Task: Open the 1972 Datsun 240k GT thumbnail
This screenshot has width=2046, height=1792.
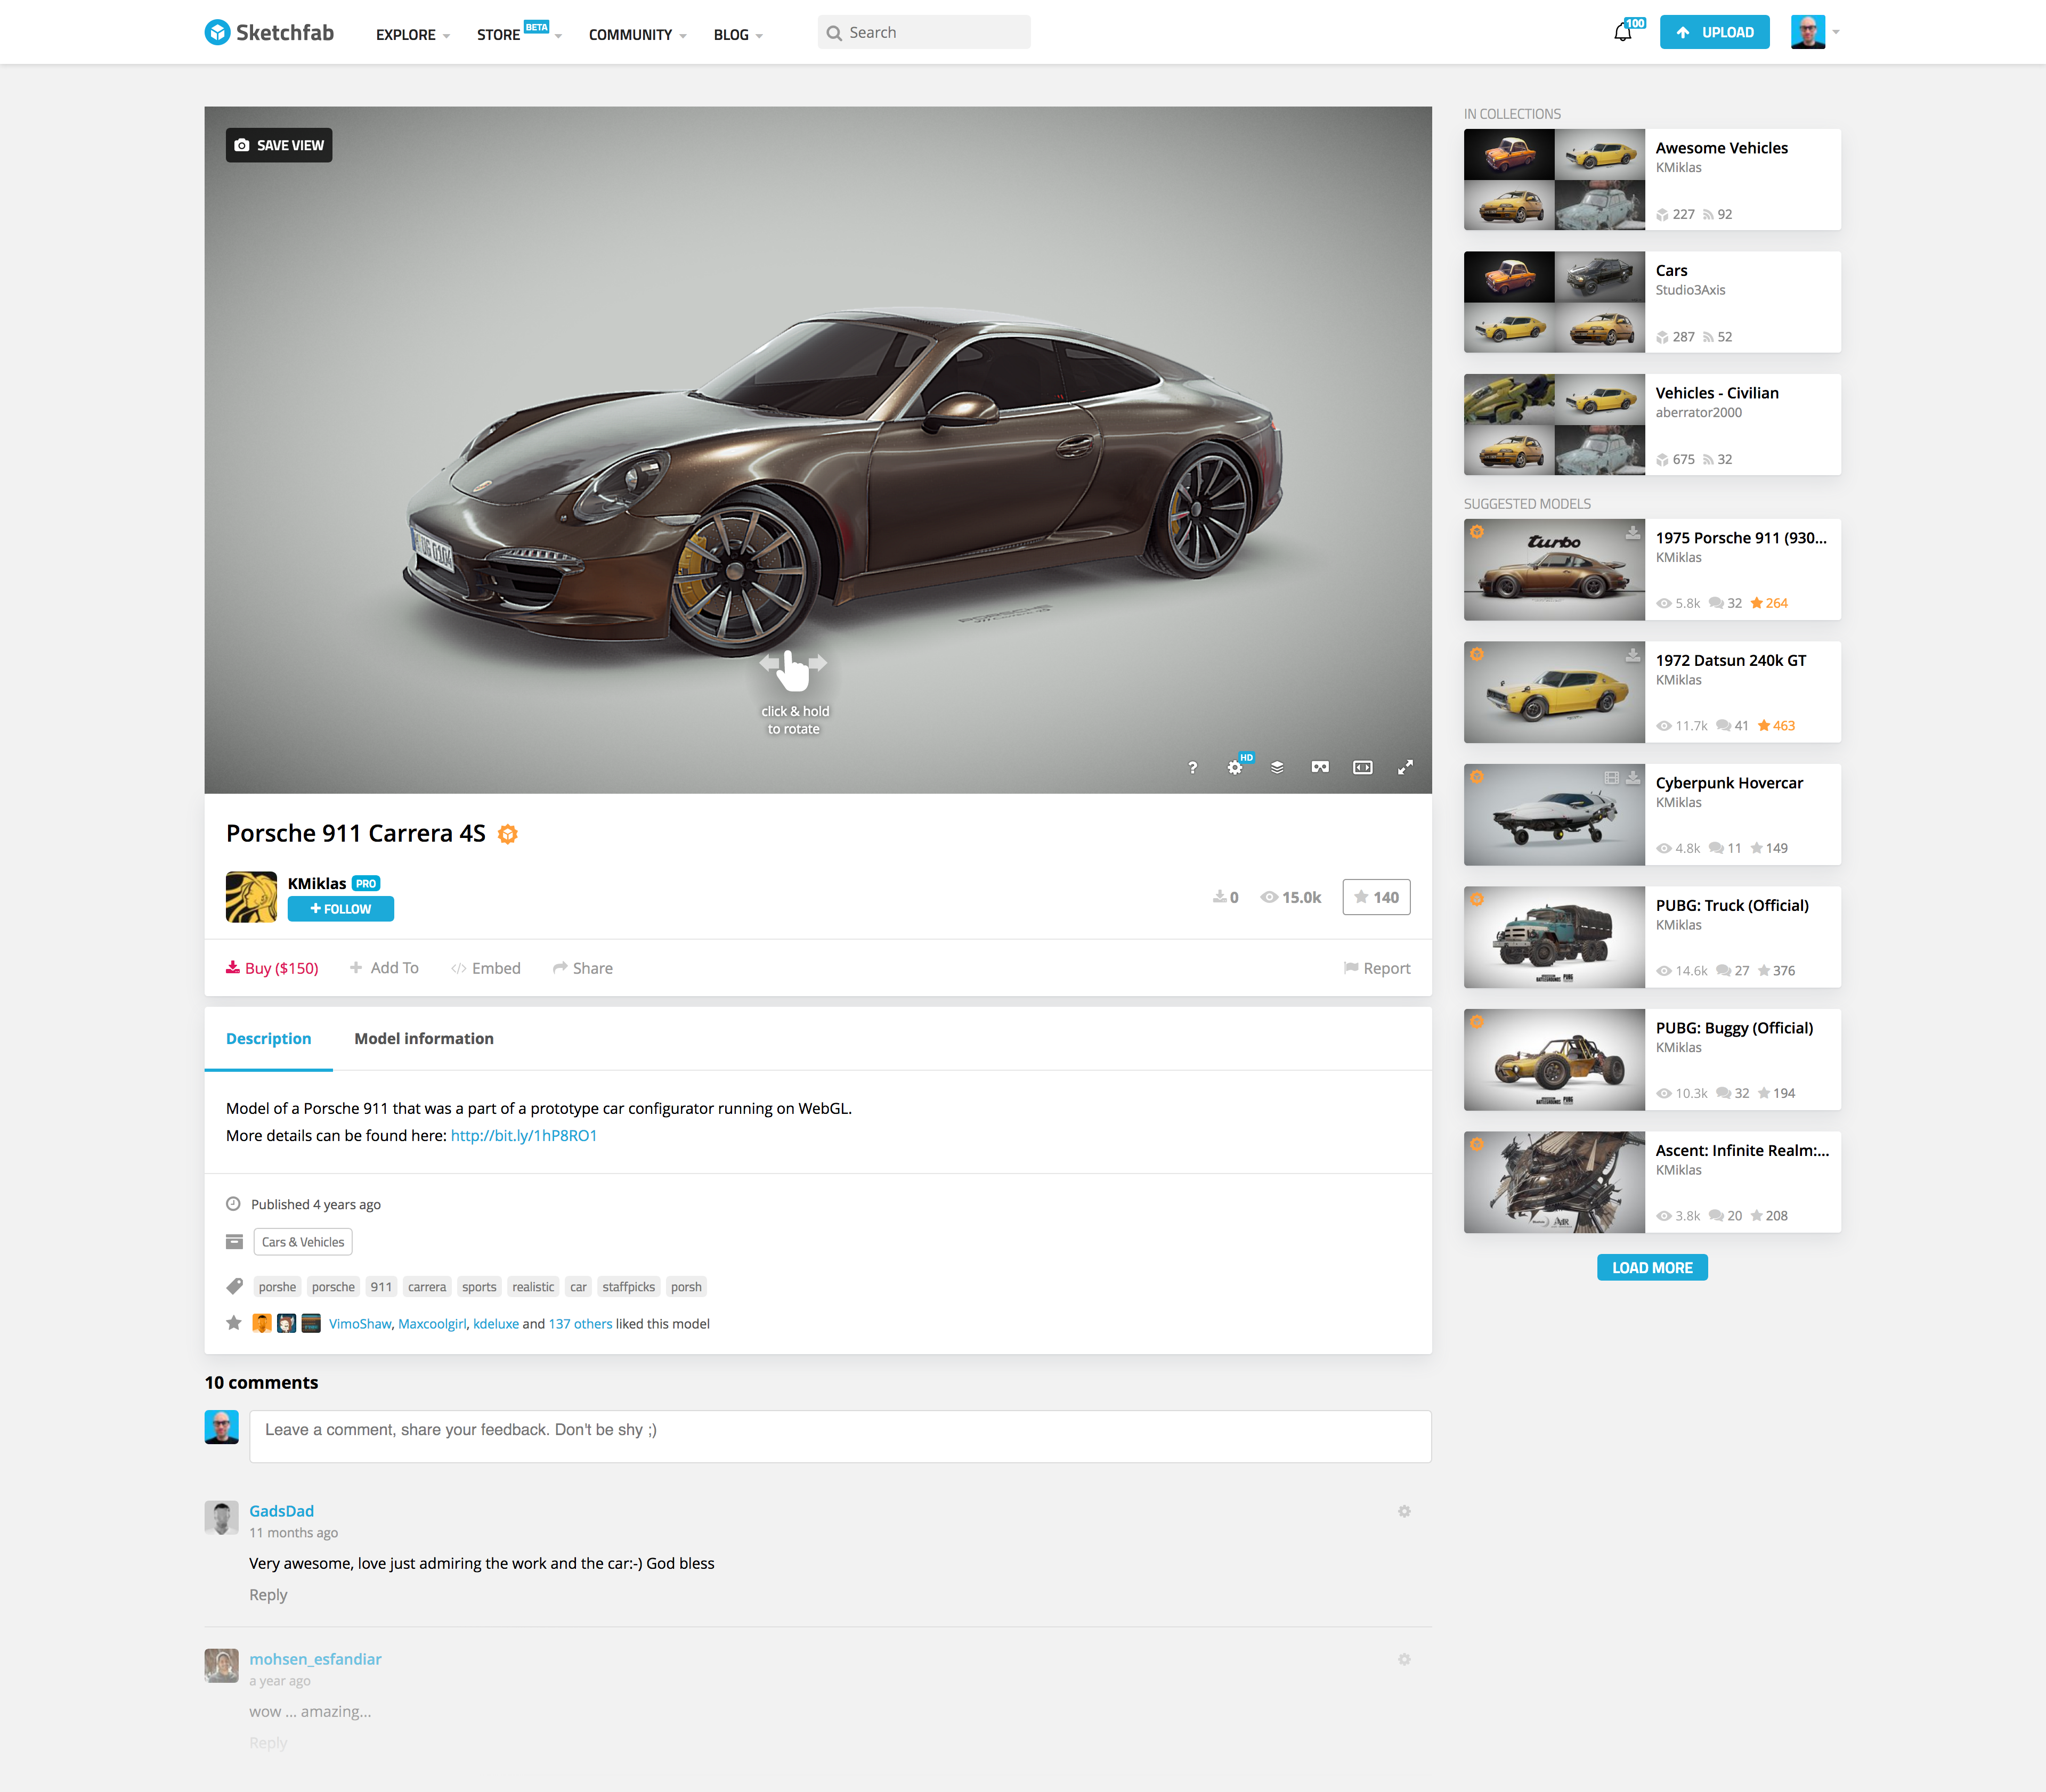Action: click(x=1553, y=692)
